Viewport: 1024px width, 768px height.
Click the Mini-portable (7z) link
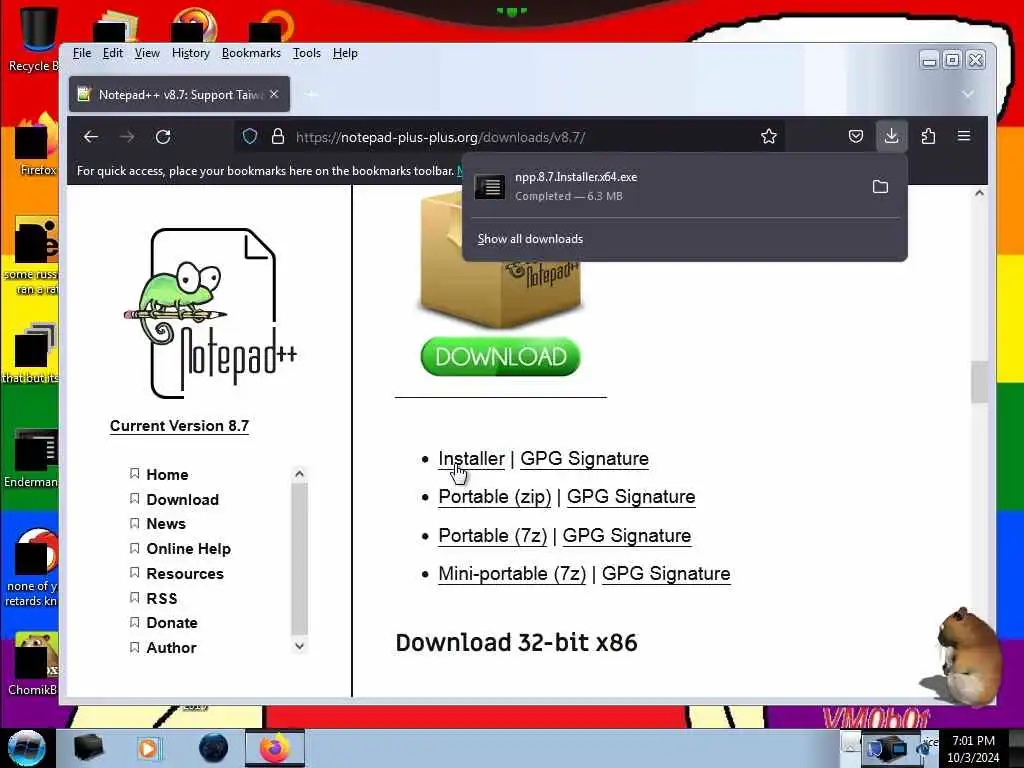click(x=512, y=574)
